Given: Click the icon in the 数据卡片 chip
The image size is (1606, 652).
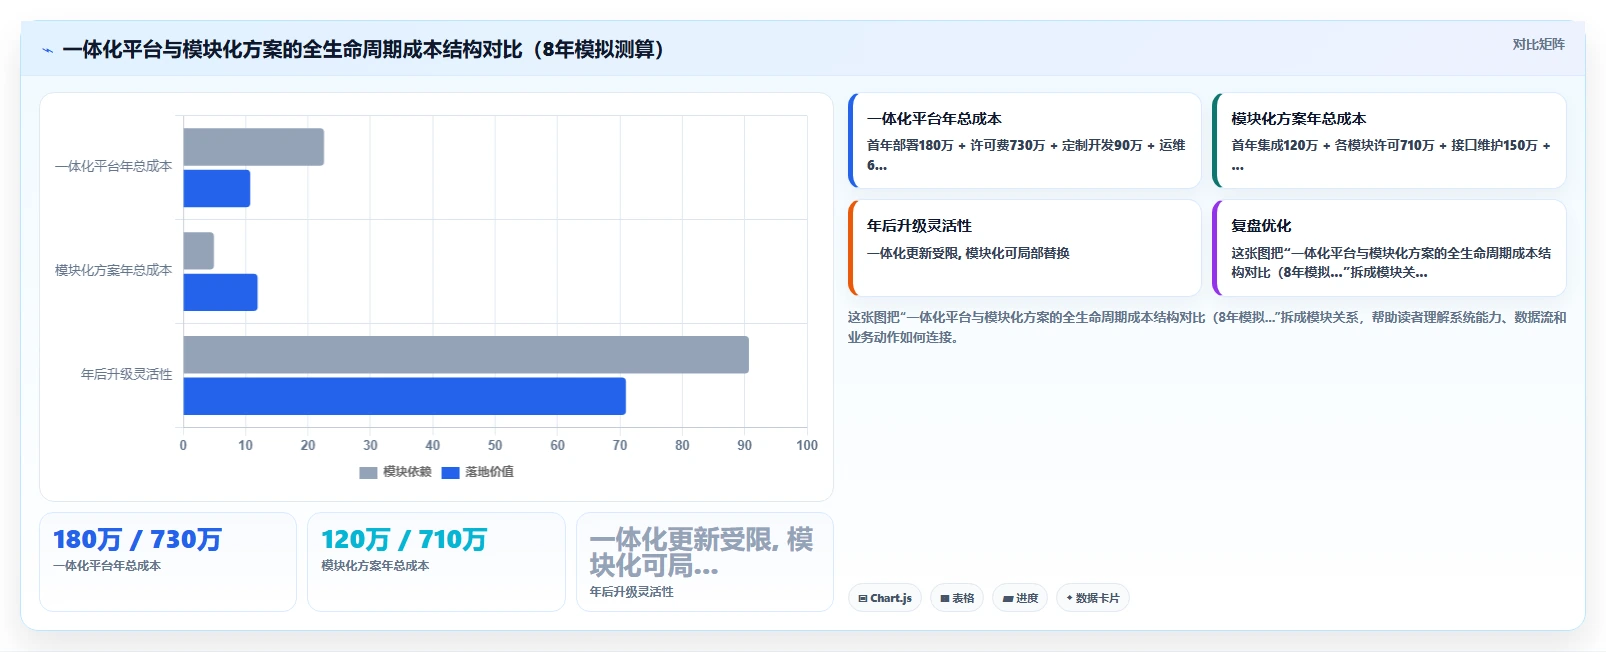Looking at the screenshot, I should coord(1070,598).
